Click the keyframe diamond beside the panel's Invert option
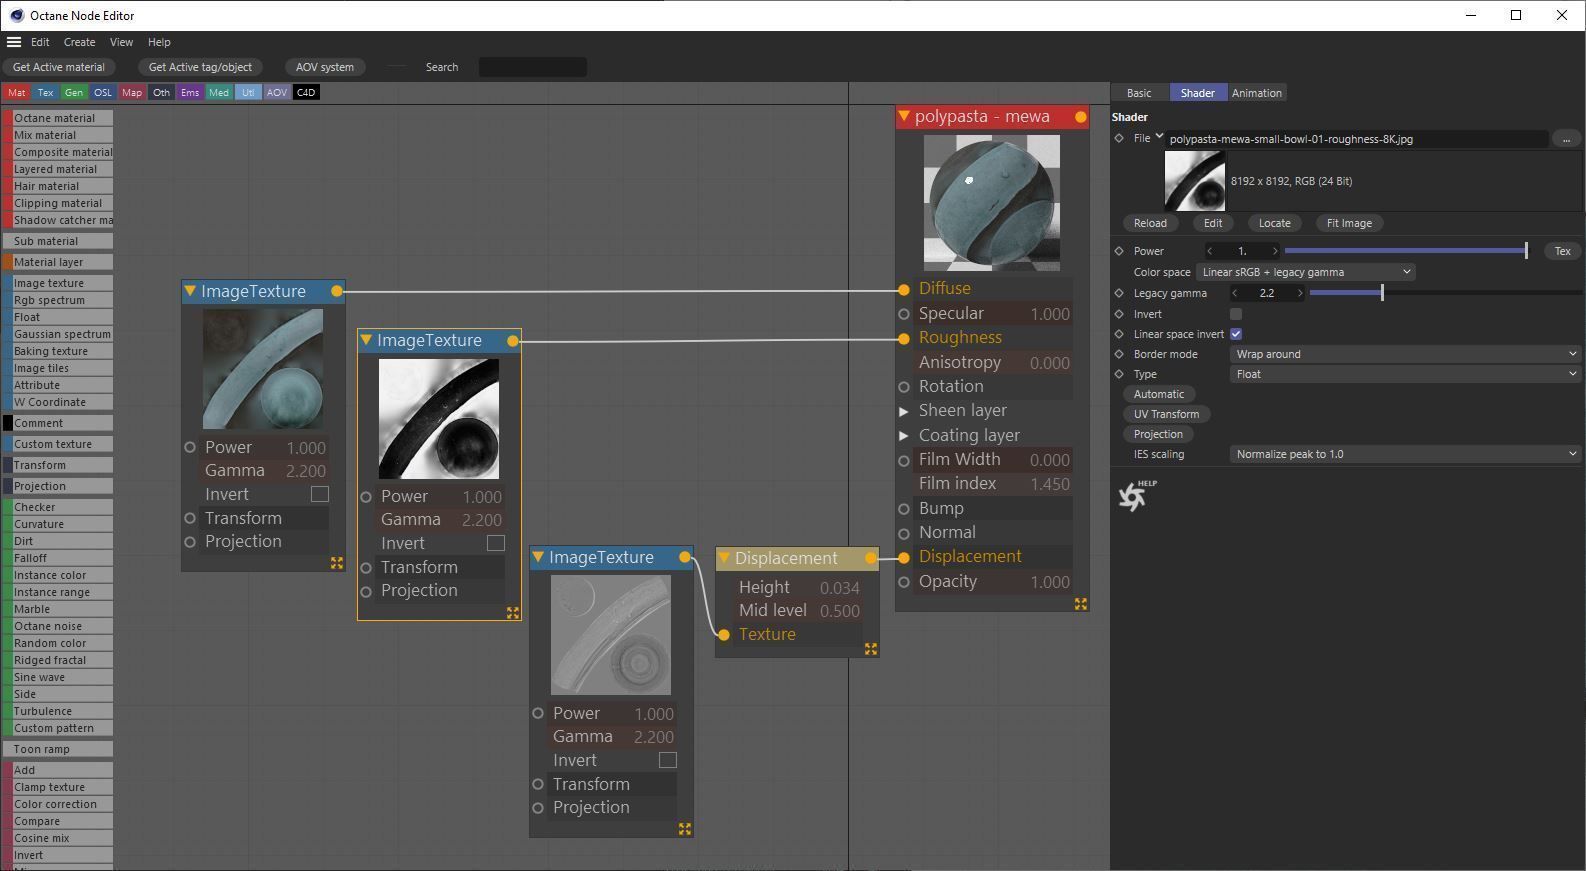 click(1119, 314)
